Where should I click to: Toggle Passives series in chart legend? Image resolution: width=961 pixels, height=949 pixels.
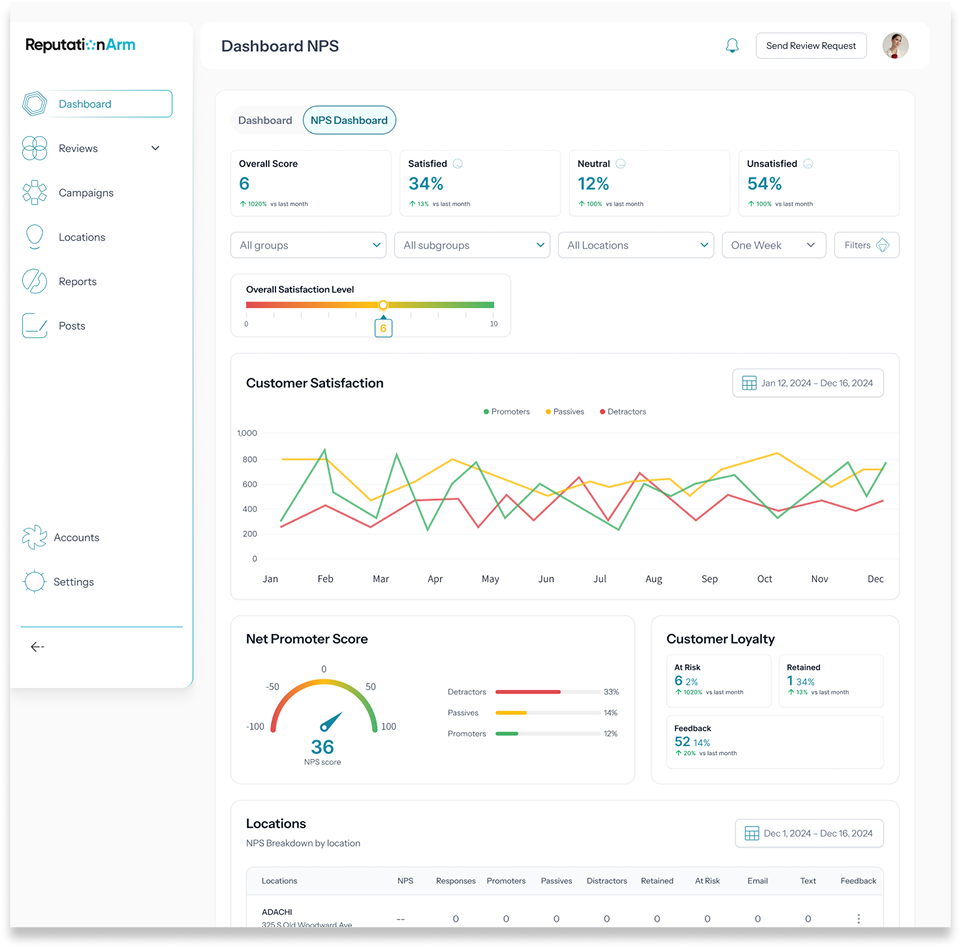click(x=564, y=412)
